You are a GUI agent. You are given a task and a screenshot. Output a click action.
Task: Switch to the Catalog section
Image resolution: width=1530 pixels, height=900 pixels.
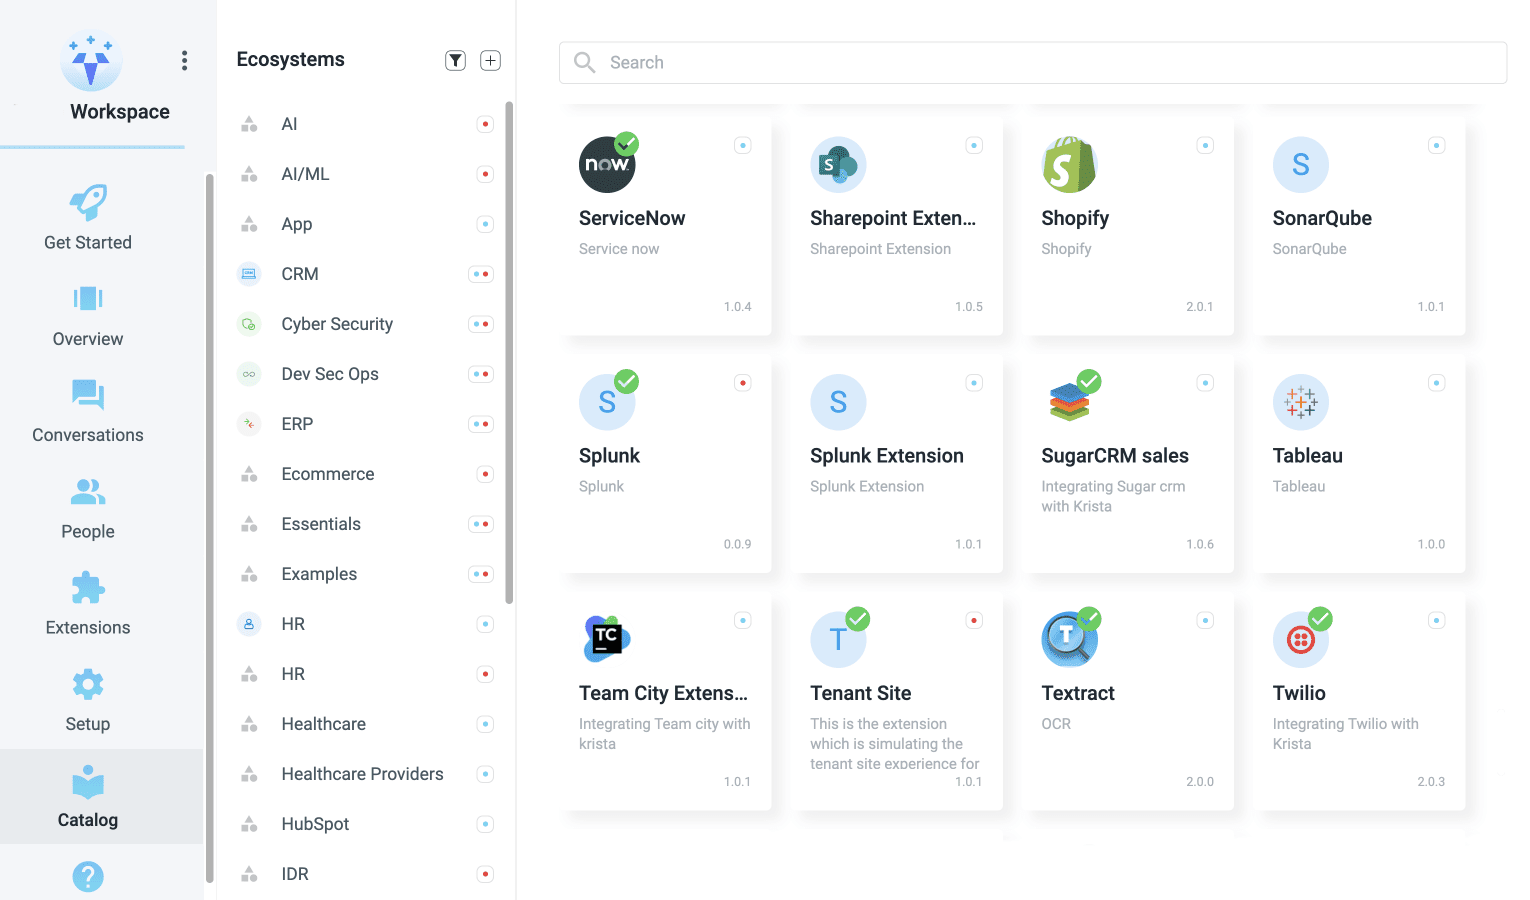(x=88, y=797)
